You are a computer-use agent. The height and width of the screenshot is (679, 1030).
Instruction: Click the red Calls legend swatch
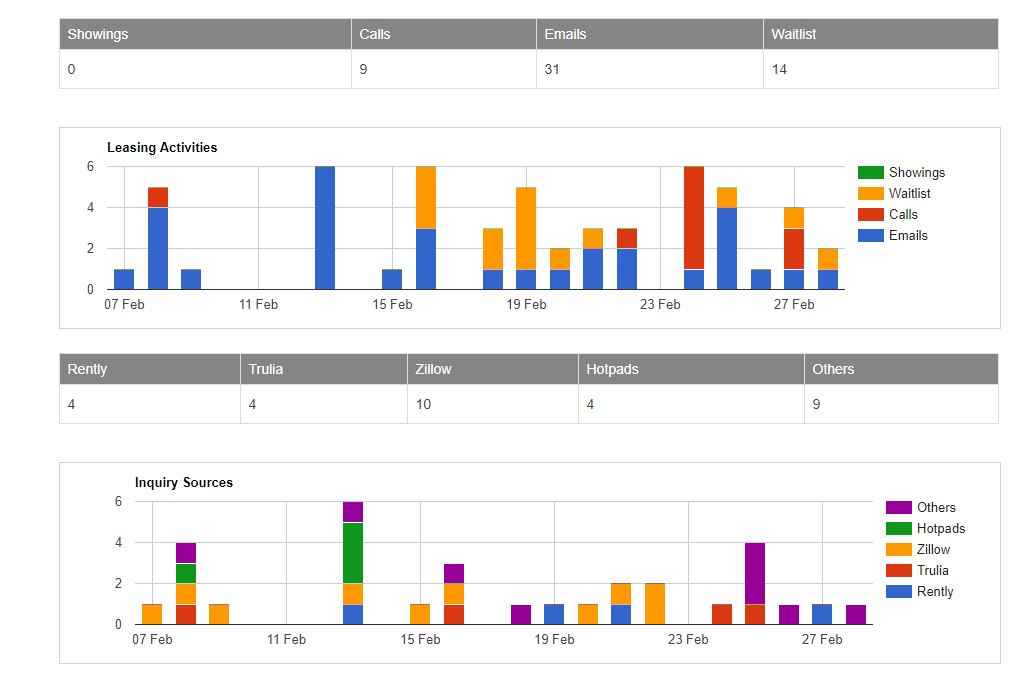point(871,214)
